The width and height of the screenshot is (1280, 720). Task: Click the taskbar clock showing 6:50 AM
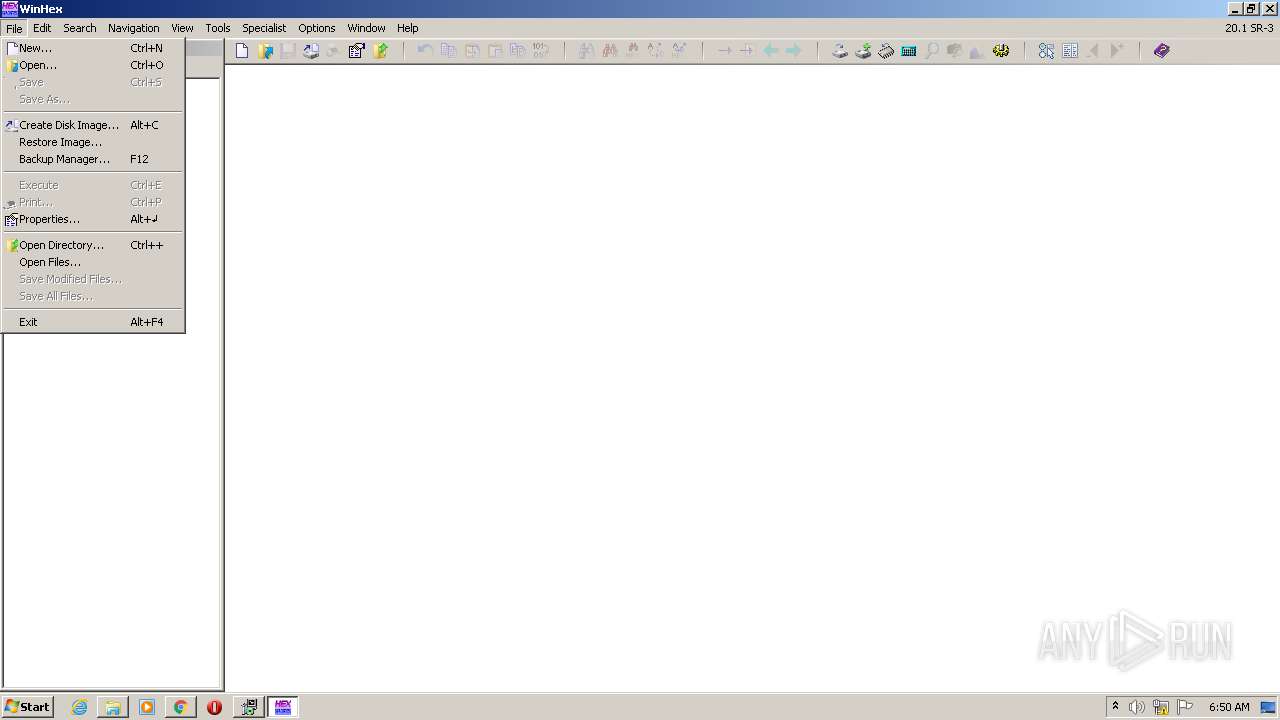tap(1229, 707)
